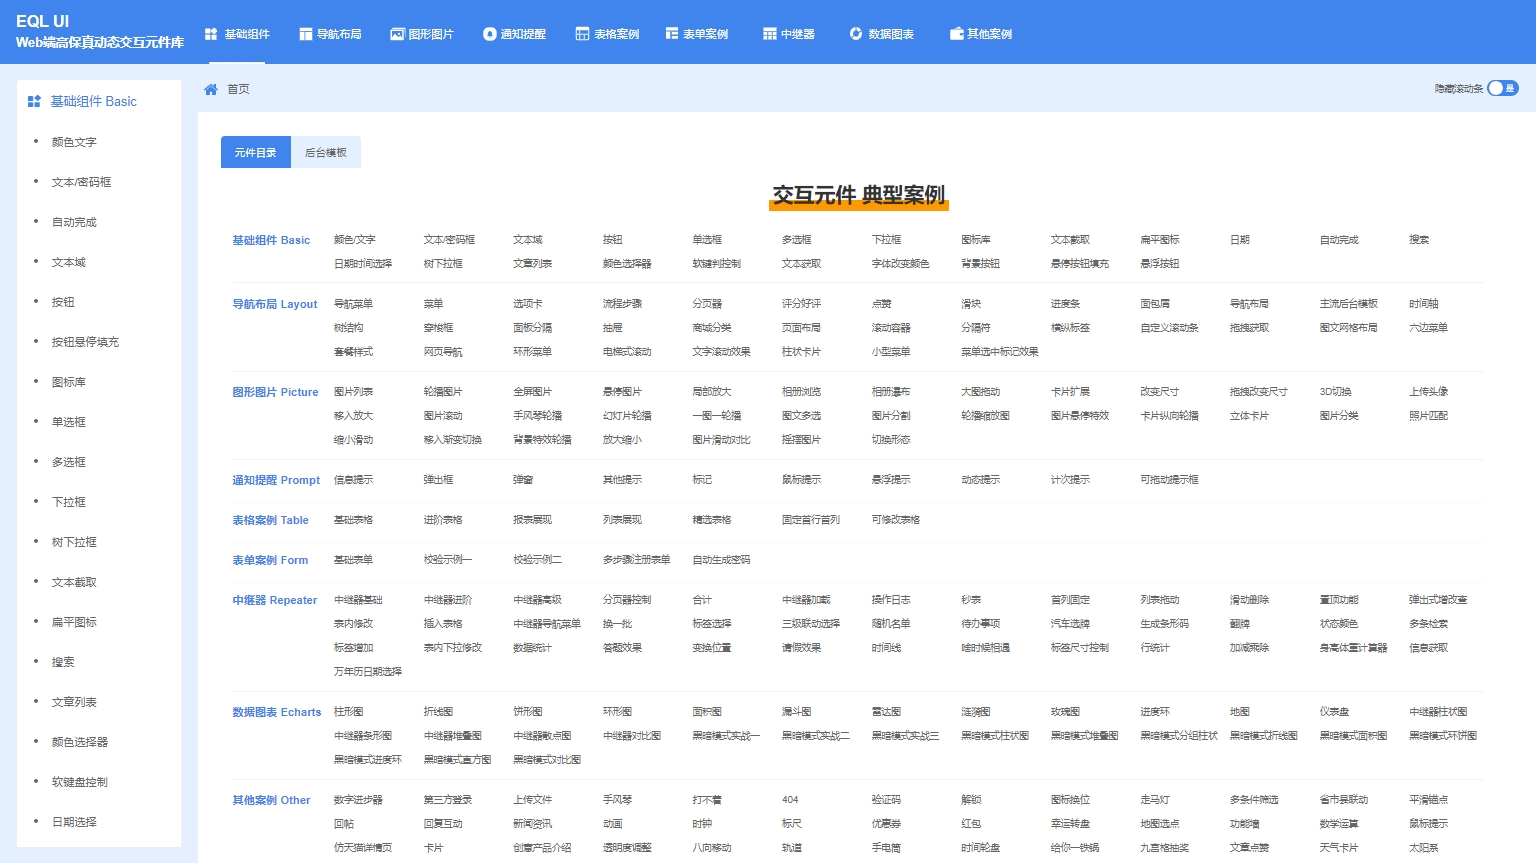The image size is (1536, 863).
Task: Switch to the 后台模板 tab
Action: [x=326, y=152]
